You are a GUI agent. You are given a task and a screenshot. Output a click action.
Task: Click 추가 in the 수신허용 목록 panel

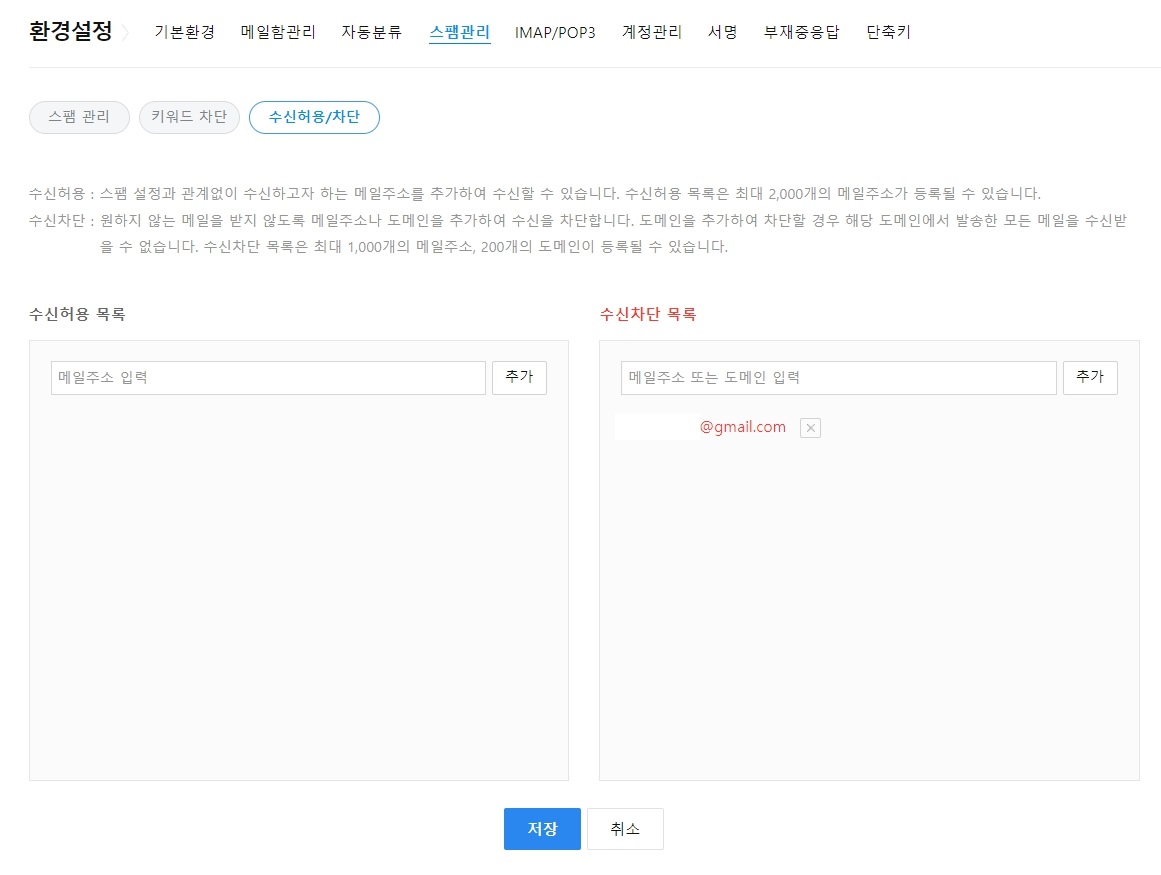tap(519, 377)
